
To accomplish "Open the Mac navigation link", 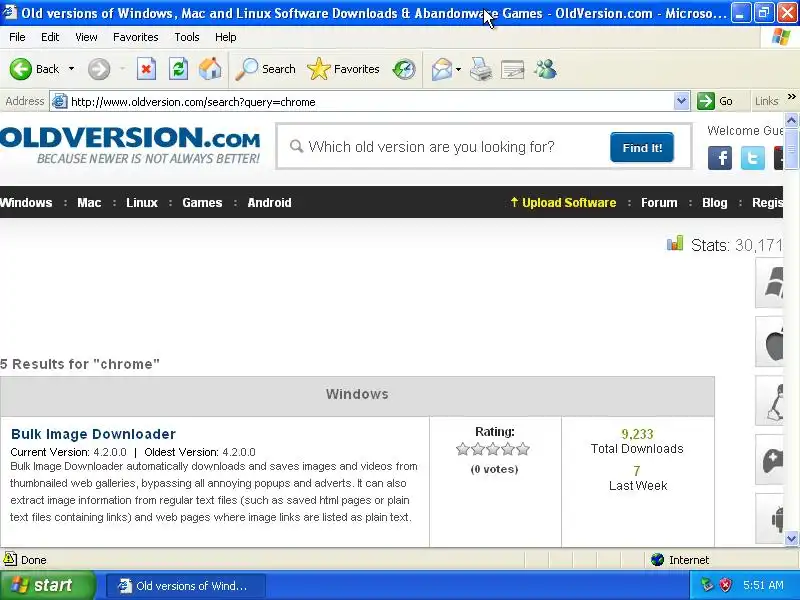I will pos(89,203).
